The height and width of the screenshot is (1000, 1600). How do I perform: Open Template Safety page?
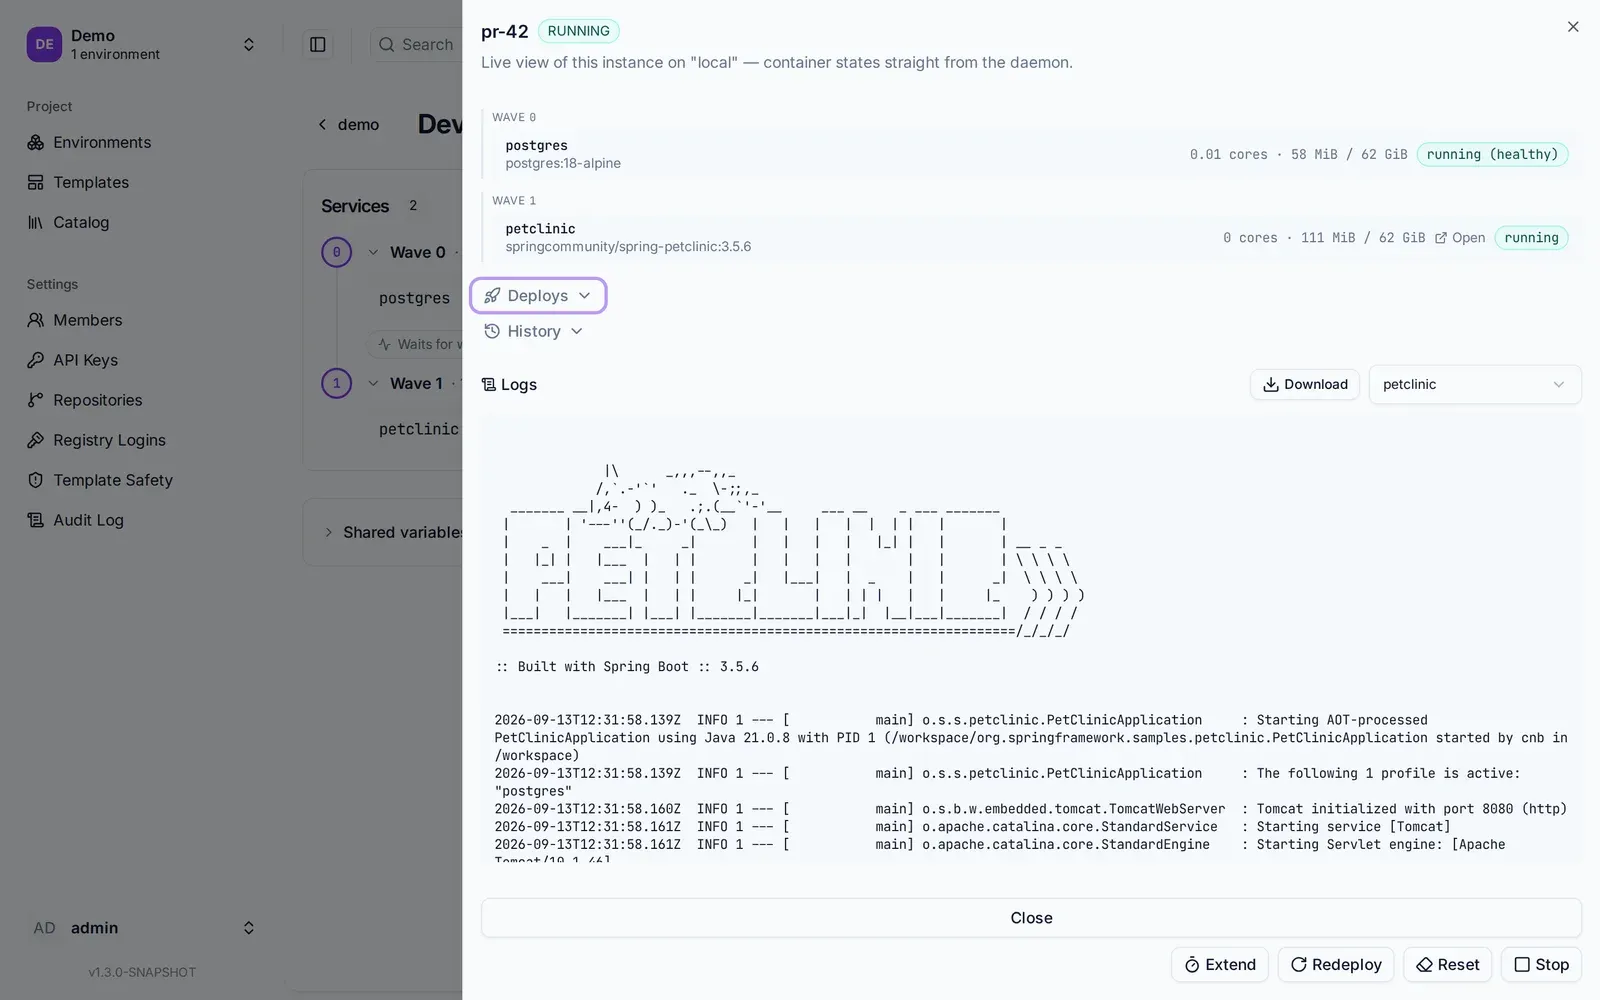[x=113, y=480]
